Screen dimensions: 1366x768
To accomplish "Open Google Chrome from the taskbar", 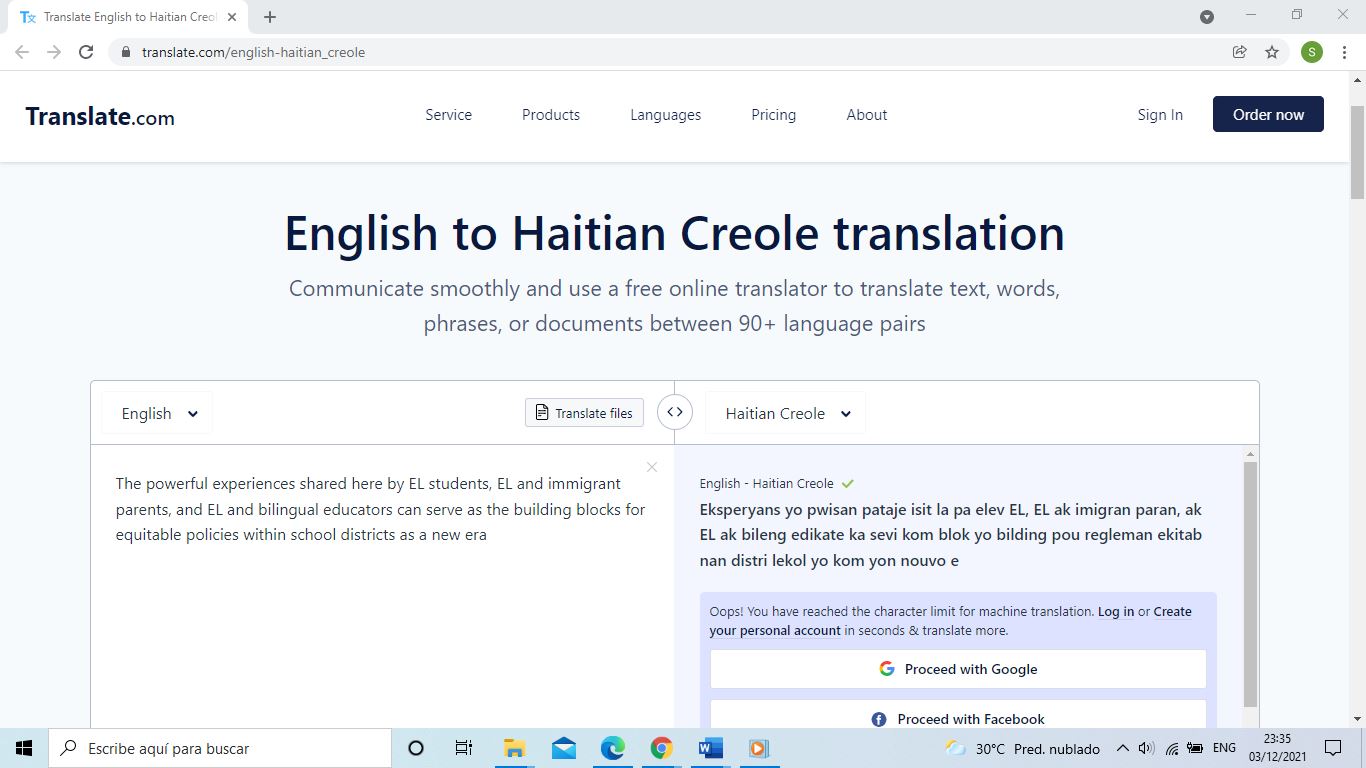I will click(661, 748).
